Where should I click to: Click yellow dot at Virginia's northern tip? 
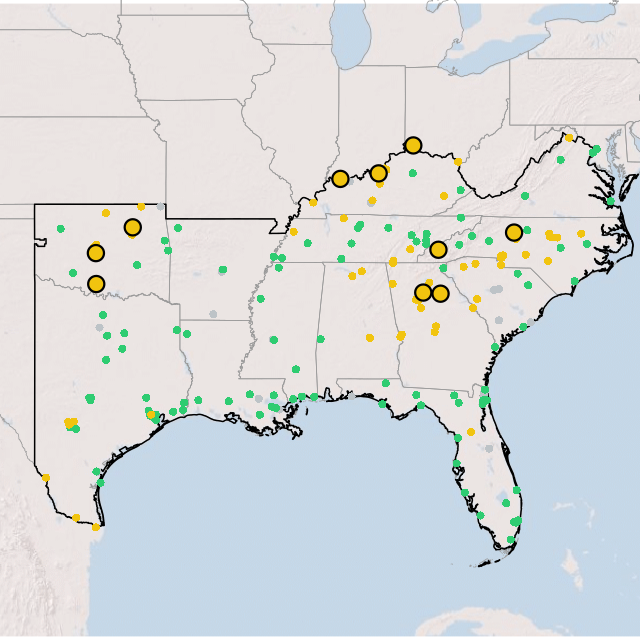click(569, 138)
